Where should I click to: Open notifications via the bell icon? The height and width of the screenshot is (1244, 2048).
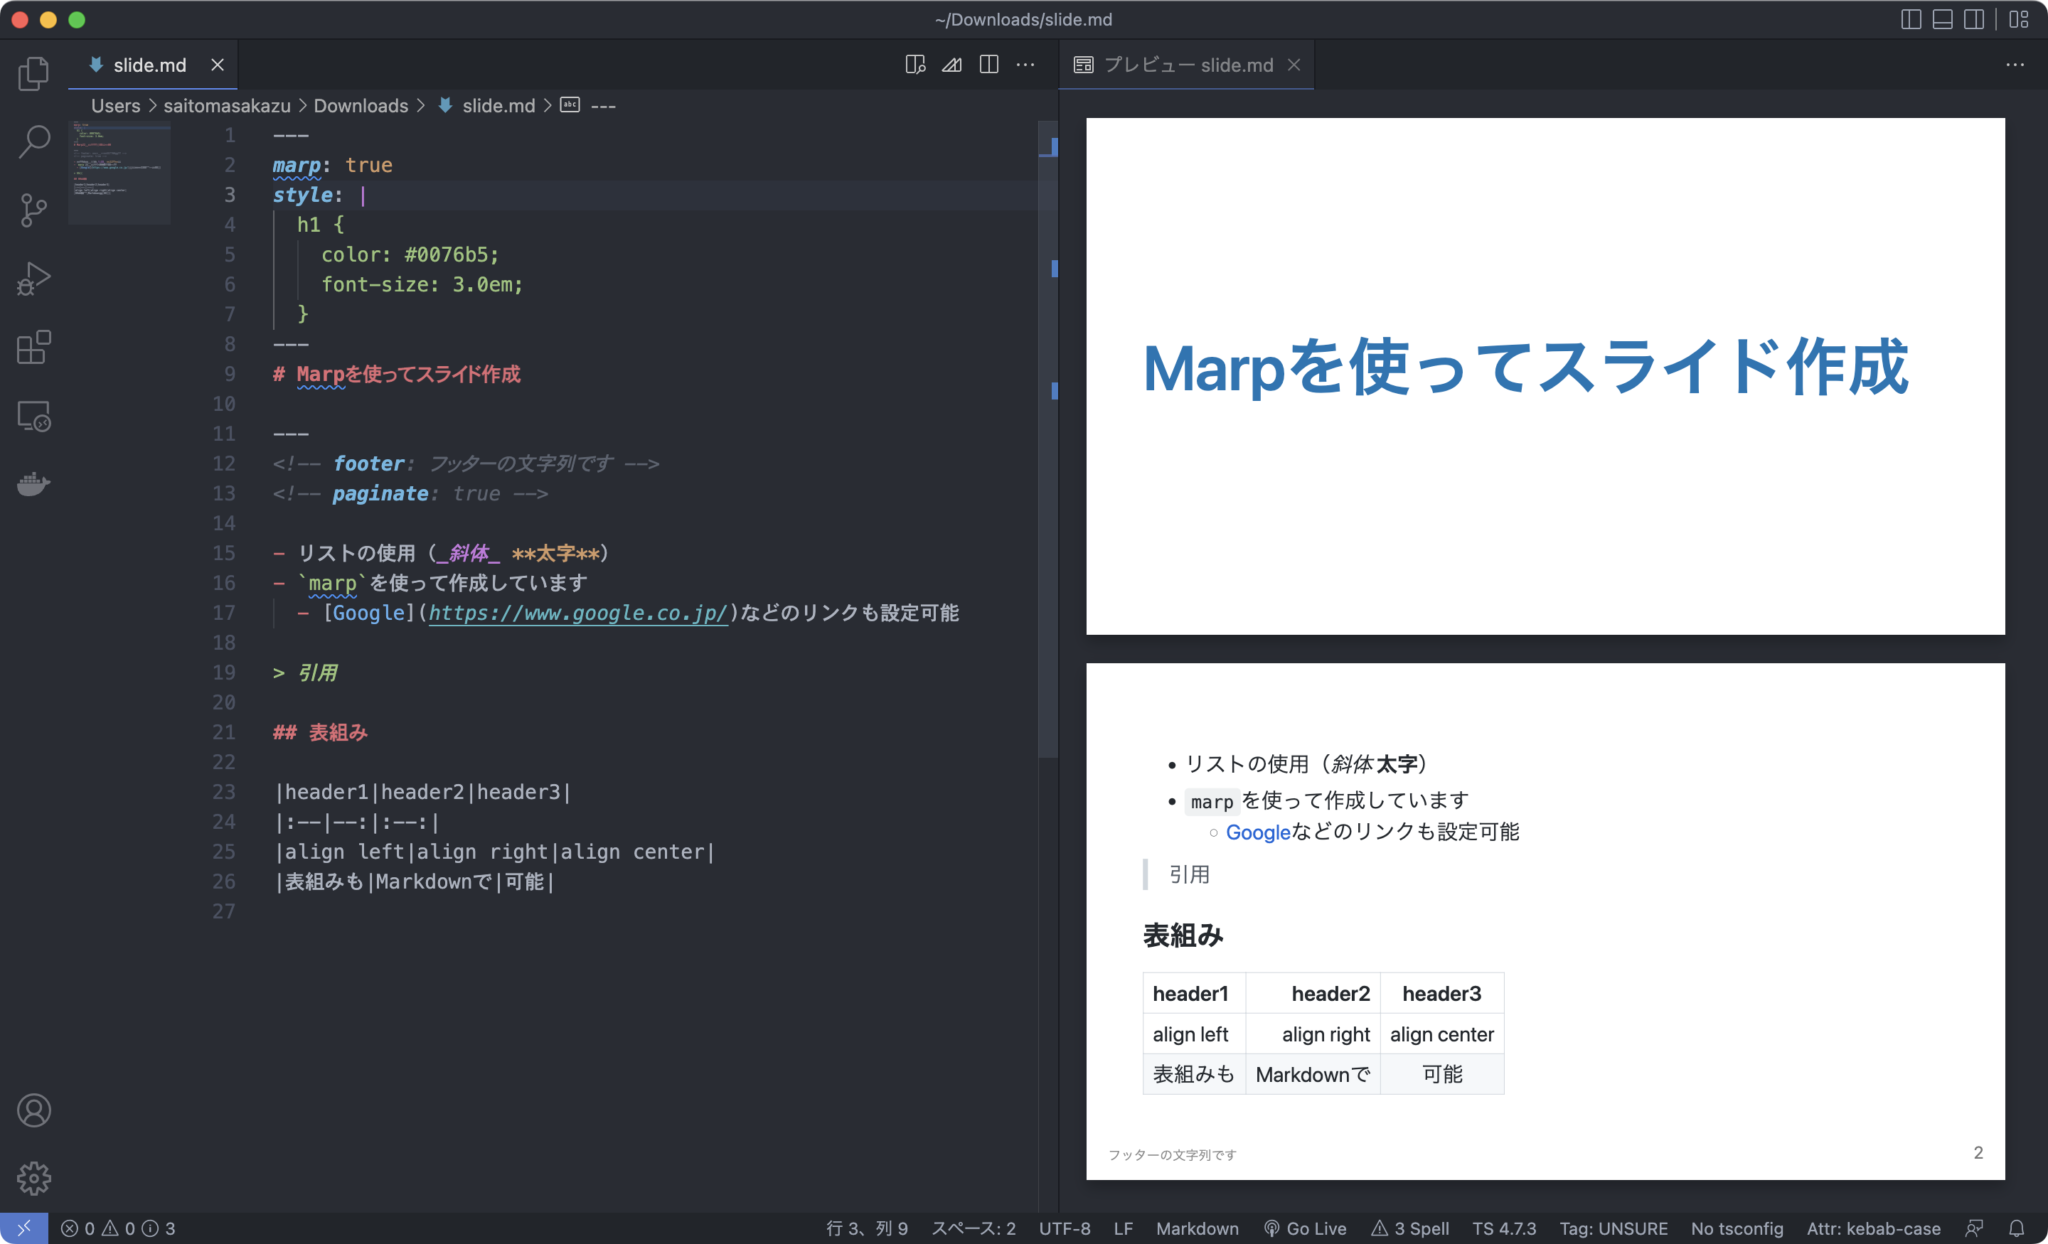[x=2017, y=1228]
